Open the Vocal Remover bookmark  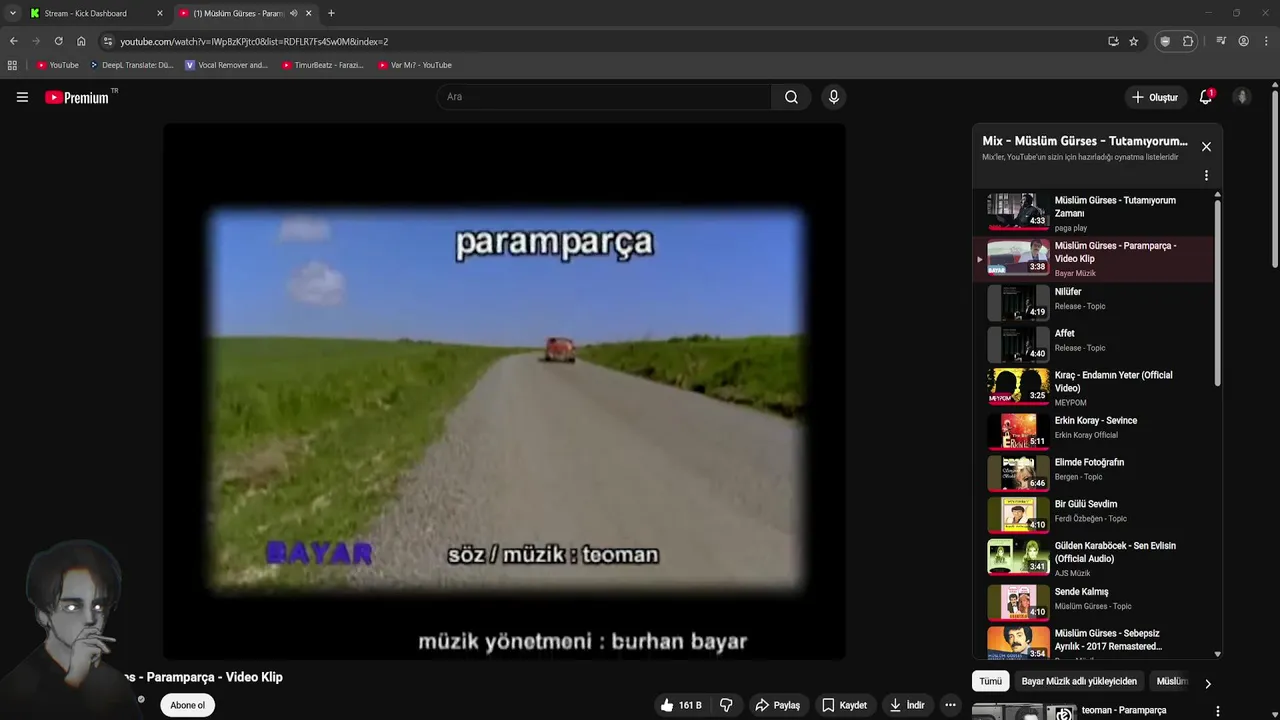click(x=226, y=65)
